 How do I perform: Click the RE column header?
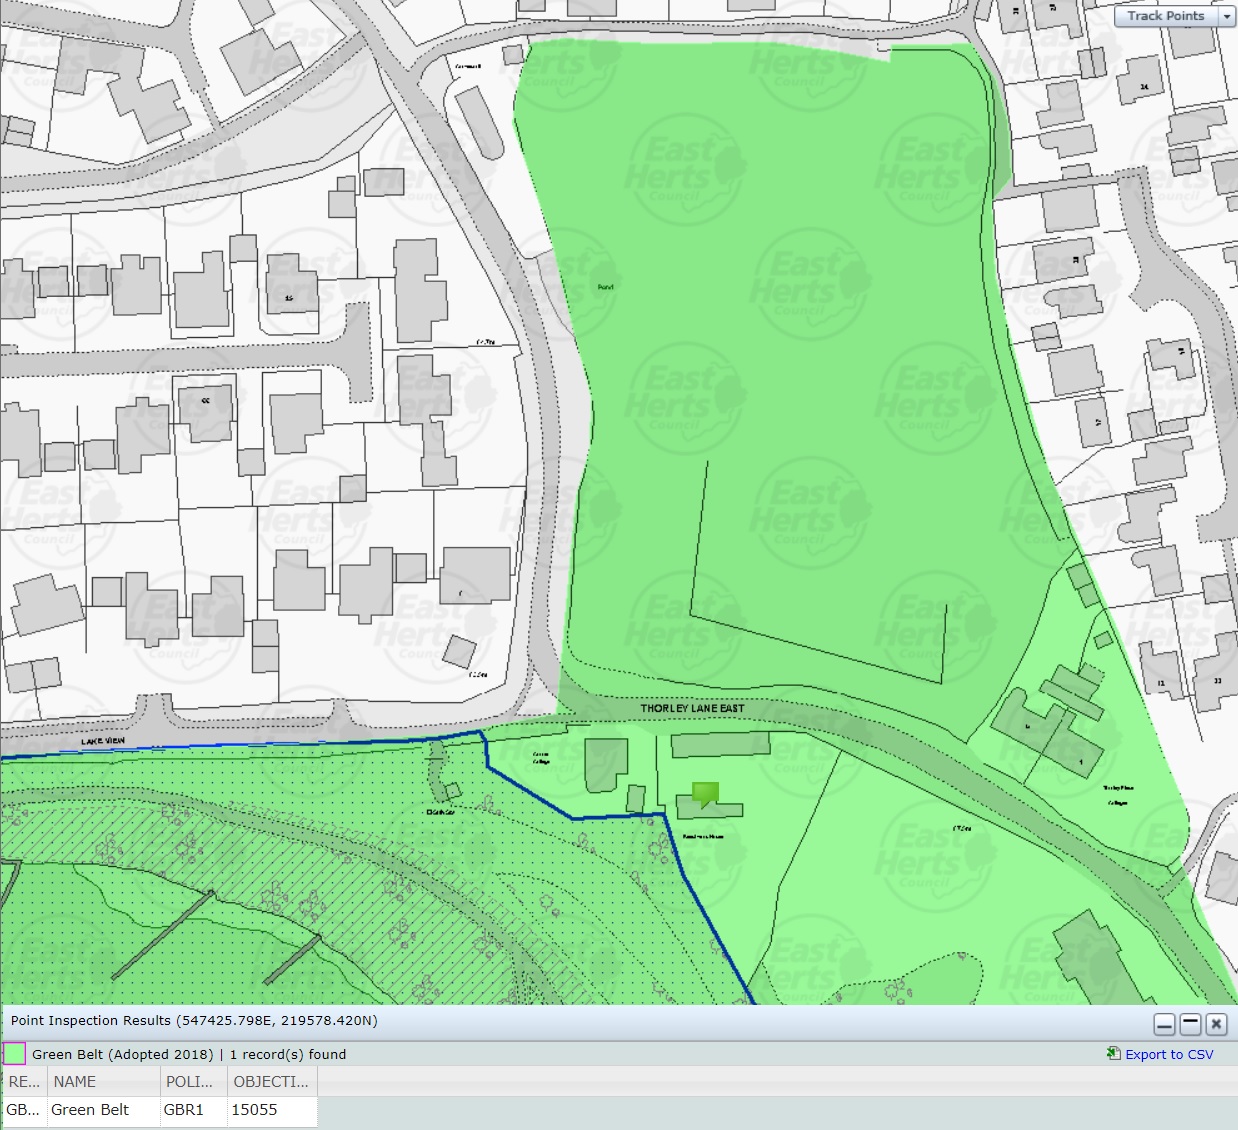pyautogui.click(x=24, y=1081)
